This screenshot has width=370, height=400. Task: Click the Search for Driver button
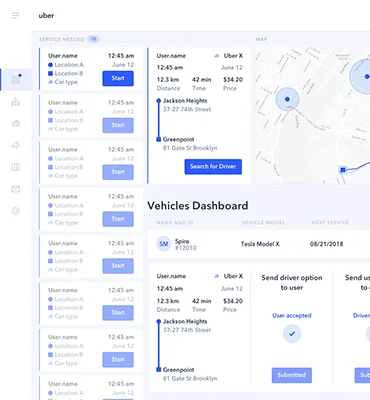pos(213,166)
